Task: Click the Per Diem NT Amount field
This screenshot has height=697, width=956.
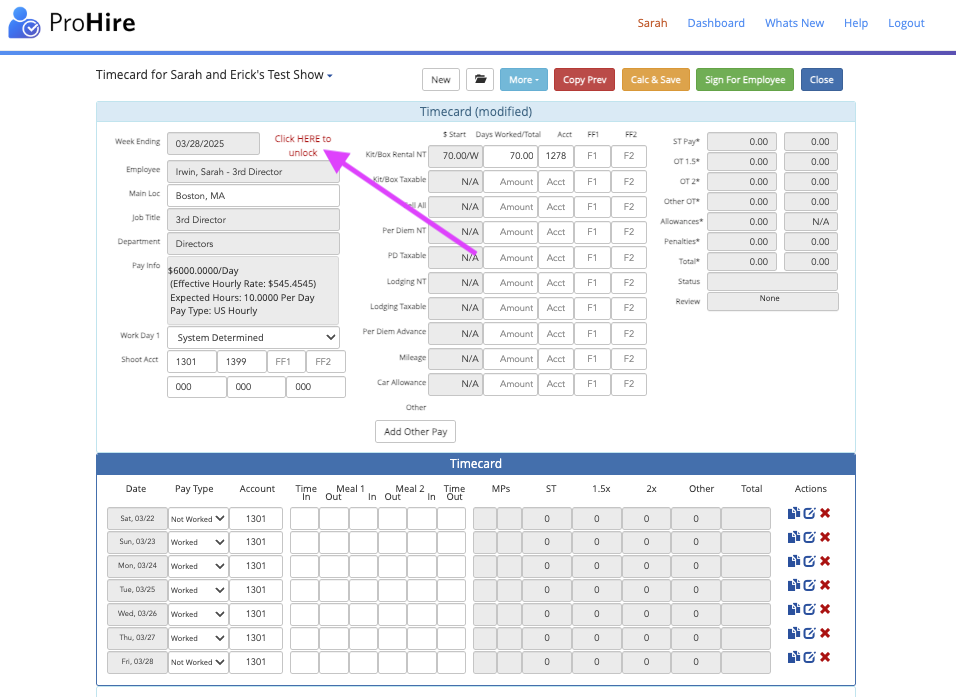Action: click(511, 232)
